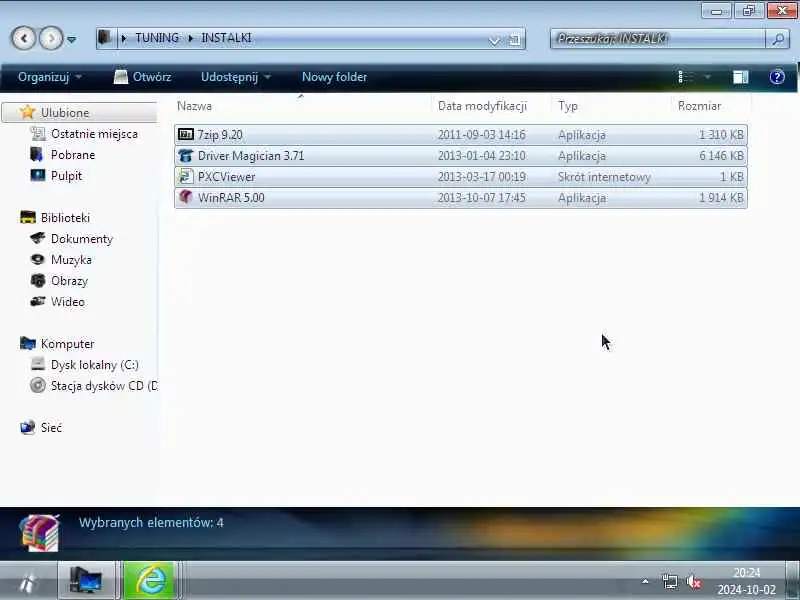Open the address bar history dropdown
This screenshot has height=600, width=800.
click(x=494, y=40)
